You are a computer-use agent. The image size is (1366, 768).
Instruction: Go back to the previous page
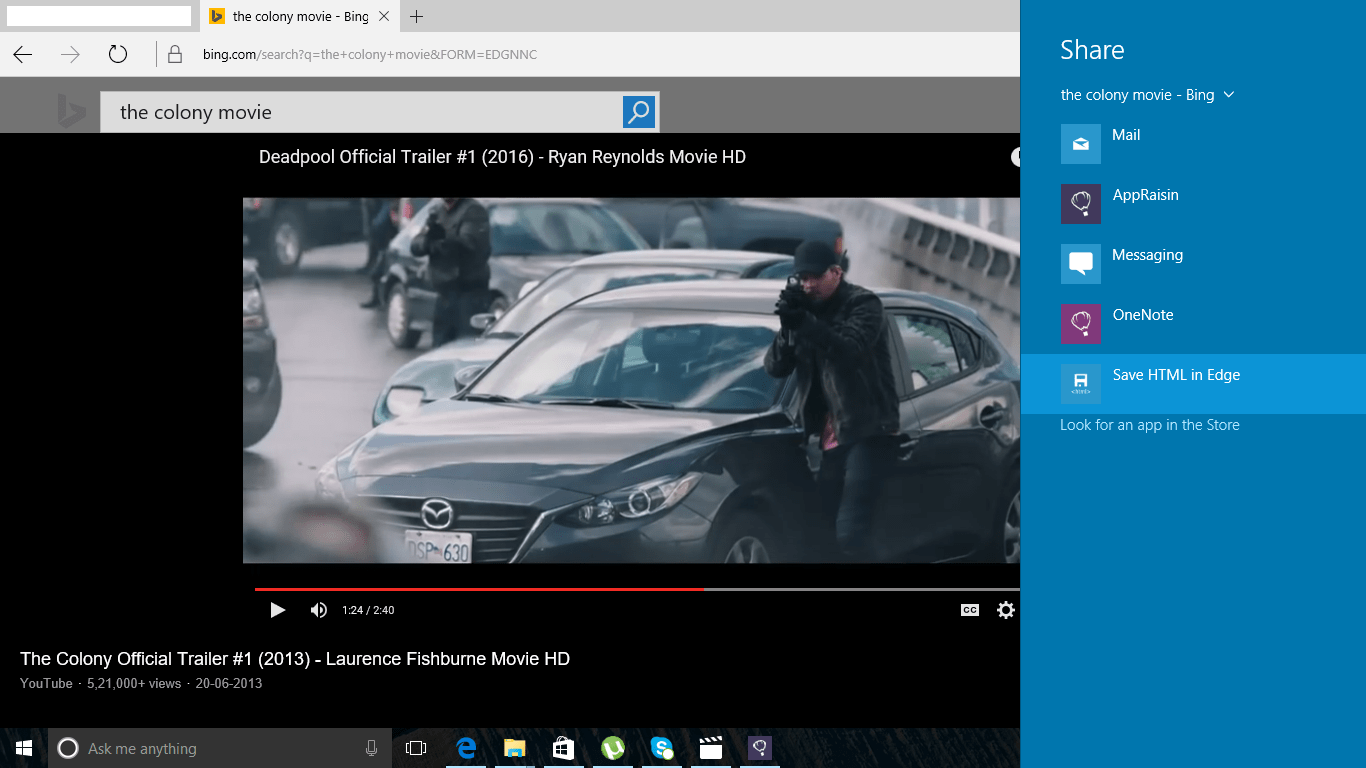23,55
